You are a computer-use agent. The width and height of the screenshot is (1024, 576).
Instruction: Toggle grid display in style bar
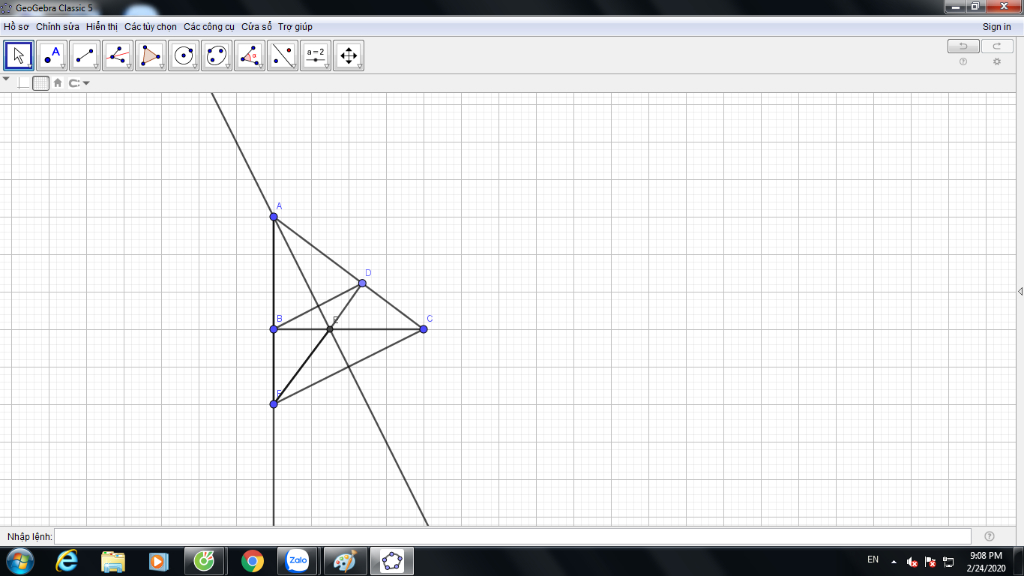tap(40, 83)
